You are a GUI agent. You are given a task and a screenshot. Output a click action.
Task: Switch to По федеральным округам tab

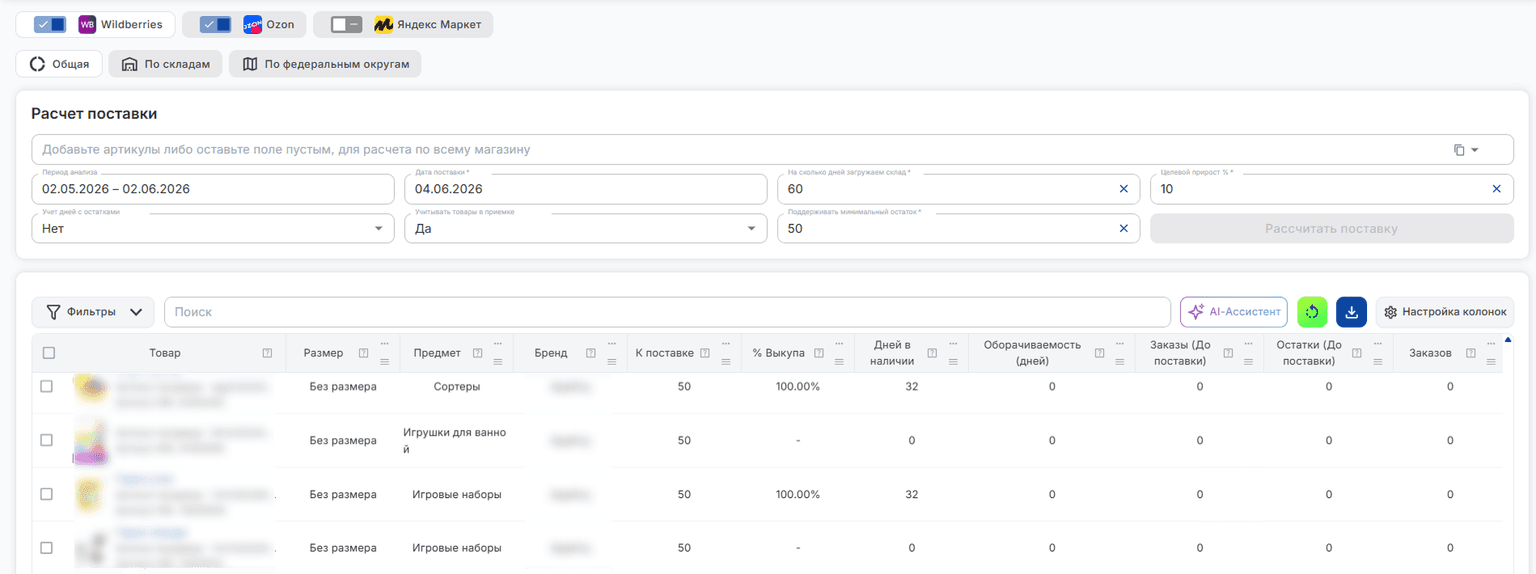325,64
